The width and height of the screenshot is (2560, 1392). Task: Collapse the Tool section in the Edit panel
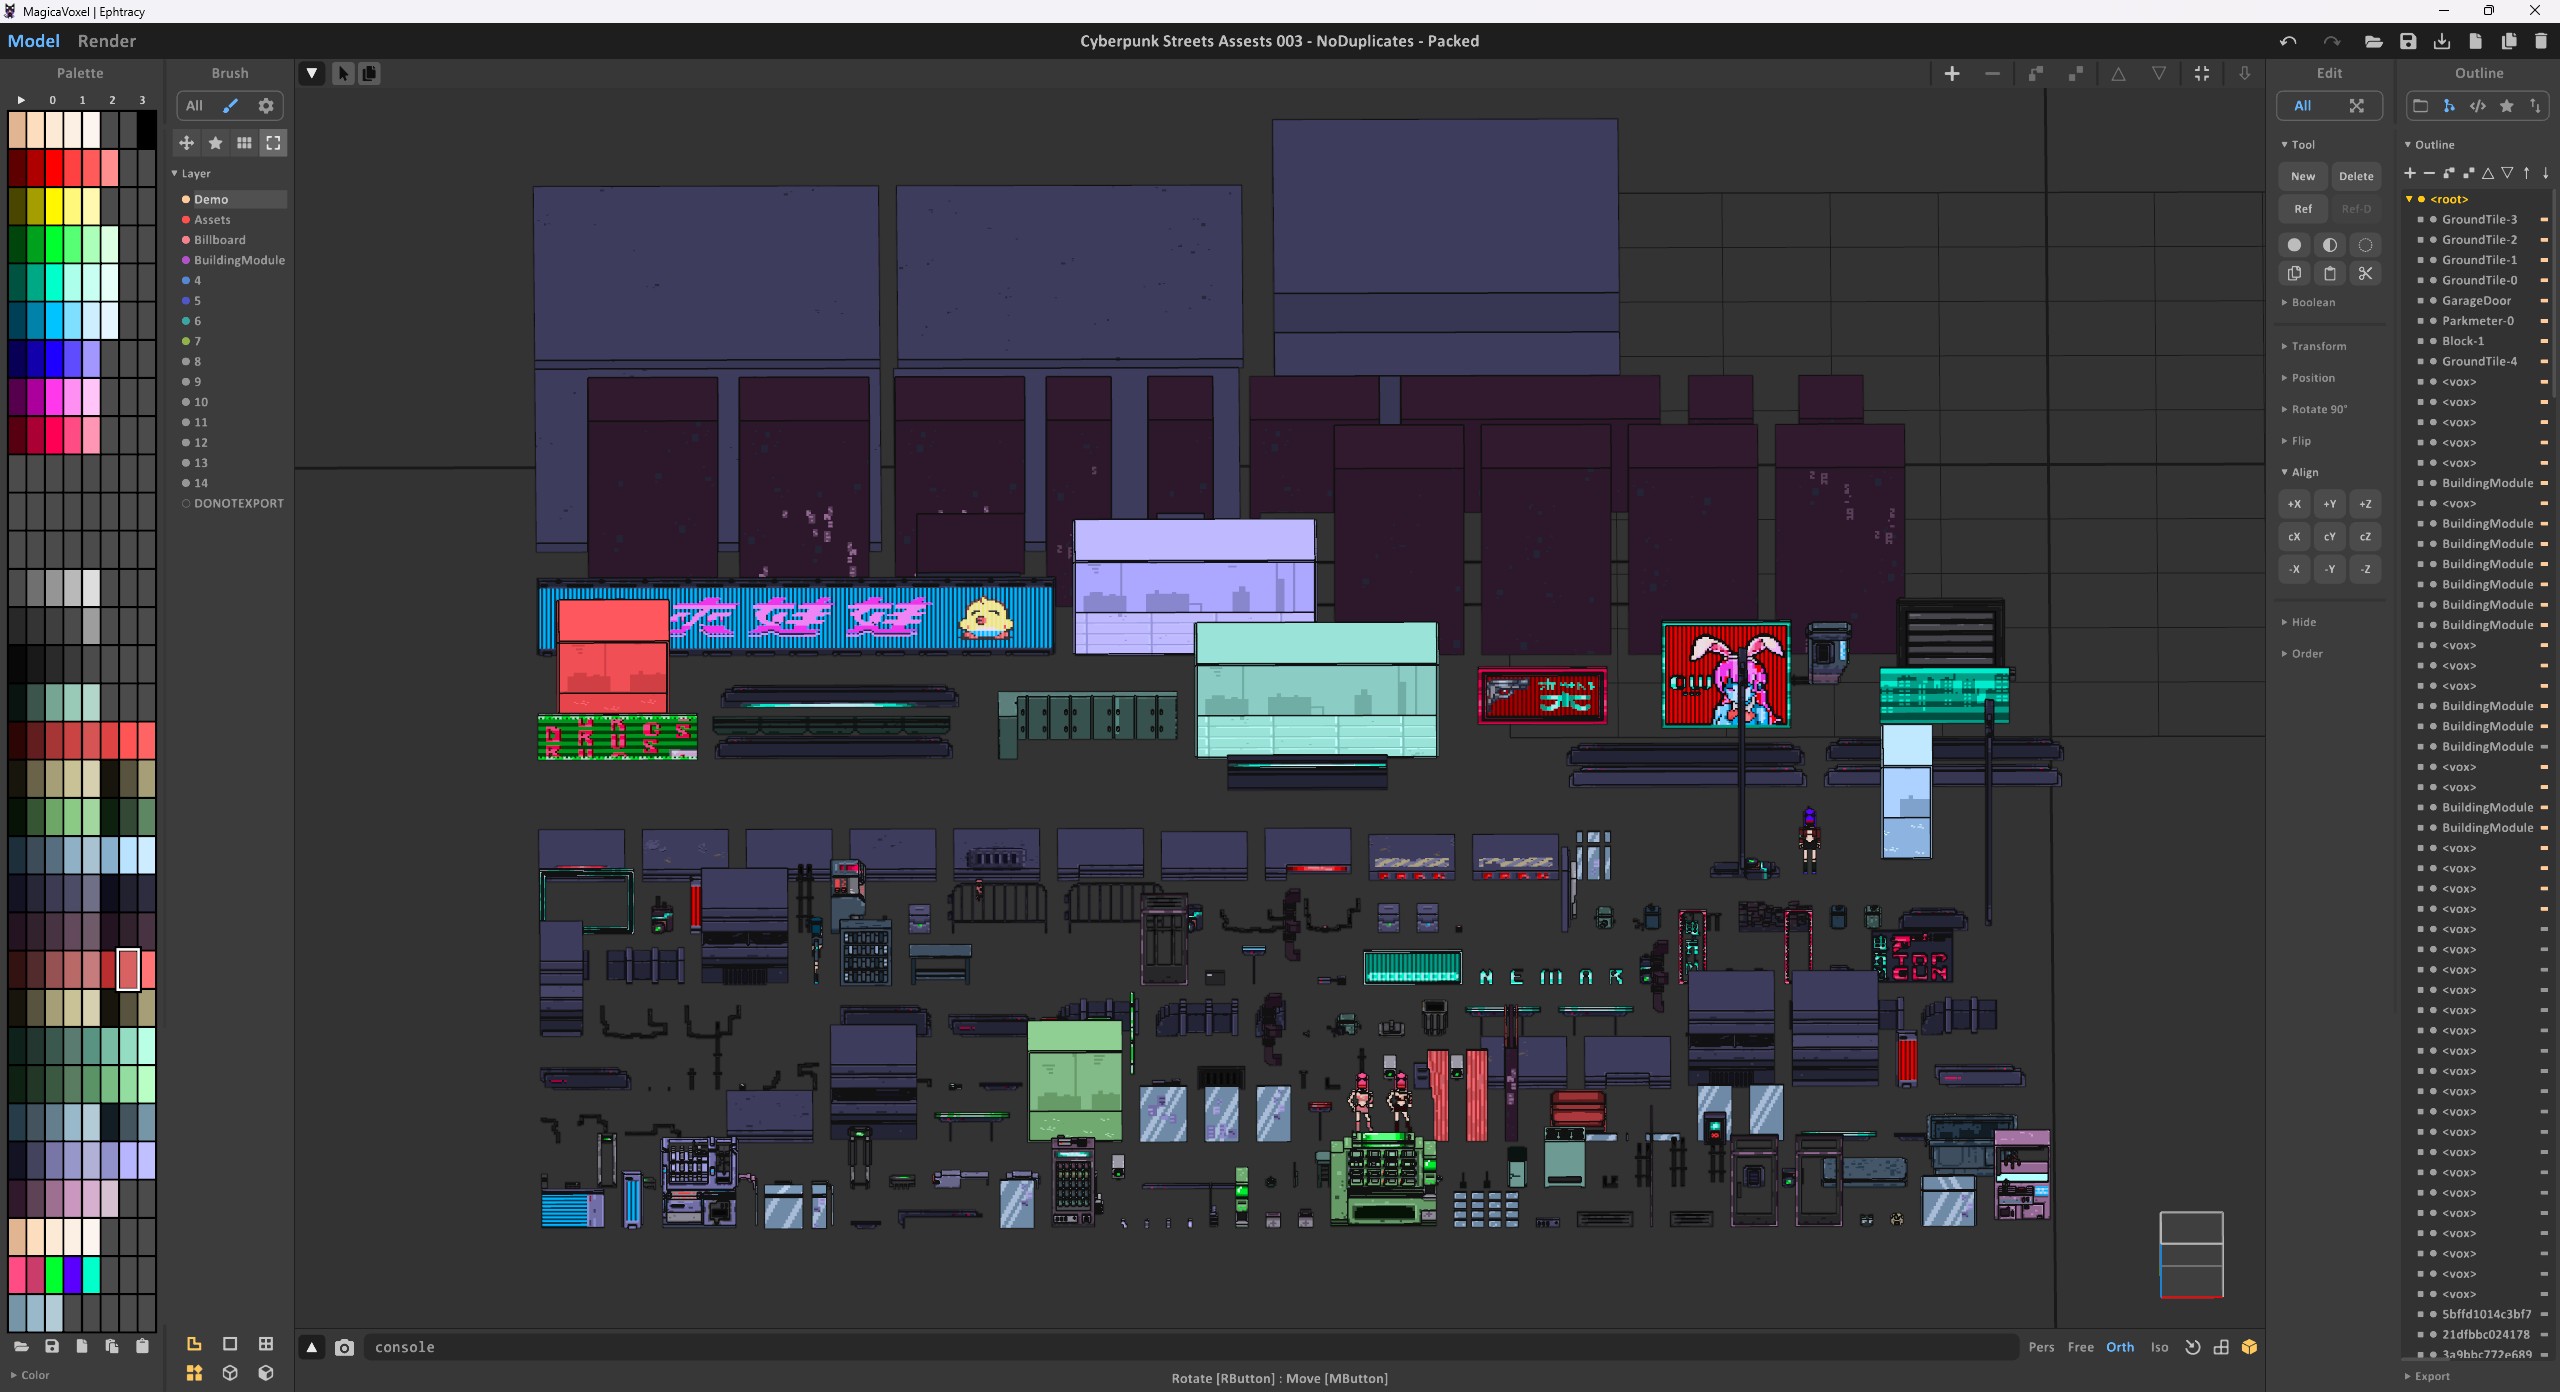click(2298, 145)
